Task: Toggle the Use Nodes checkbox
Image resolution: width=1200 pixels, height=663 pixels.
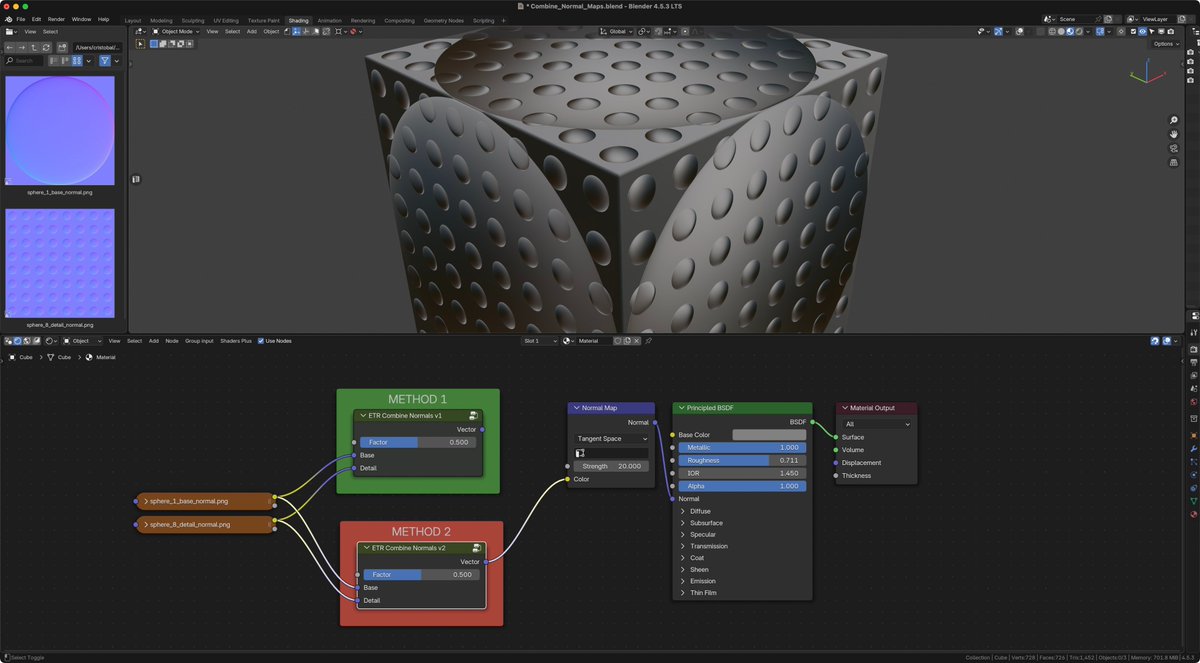Action: coord(261,341)
